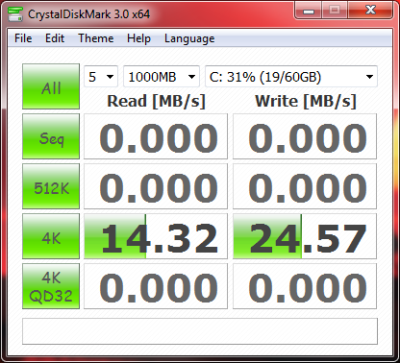Click the CrystalDiskMark app icon in title bar
Screen dimensions: 400x363
[x=15, y=14]
